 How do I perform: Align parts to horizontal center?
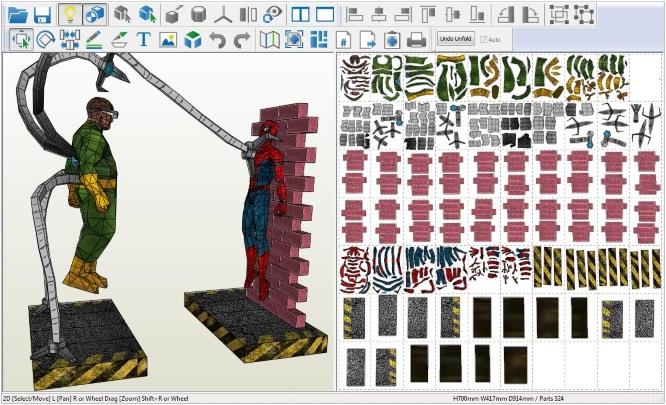click(x=378, y=15)
